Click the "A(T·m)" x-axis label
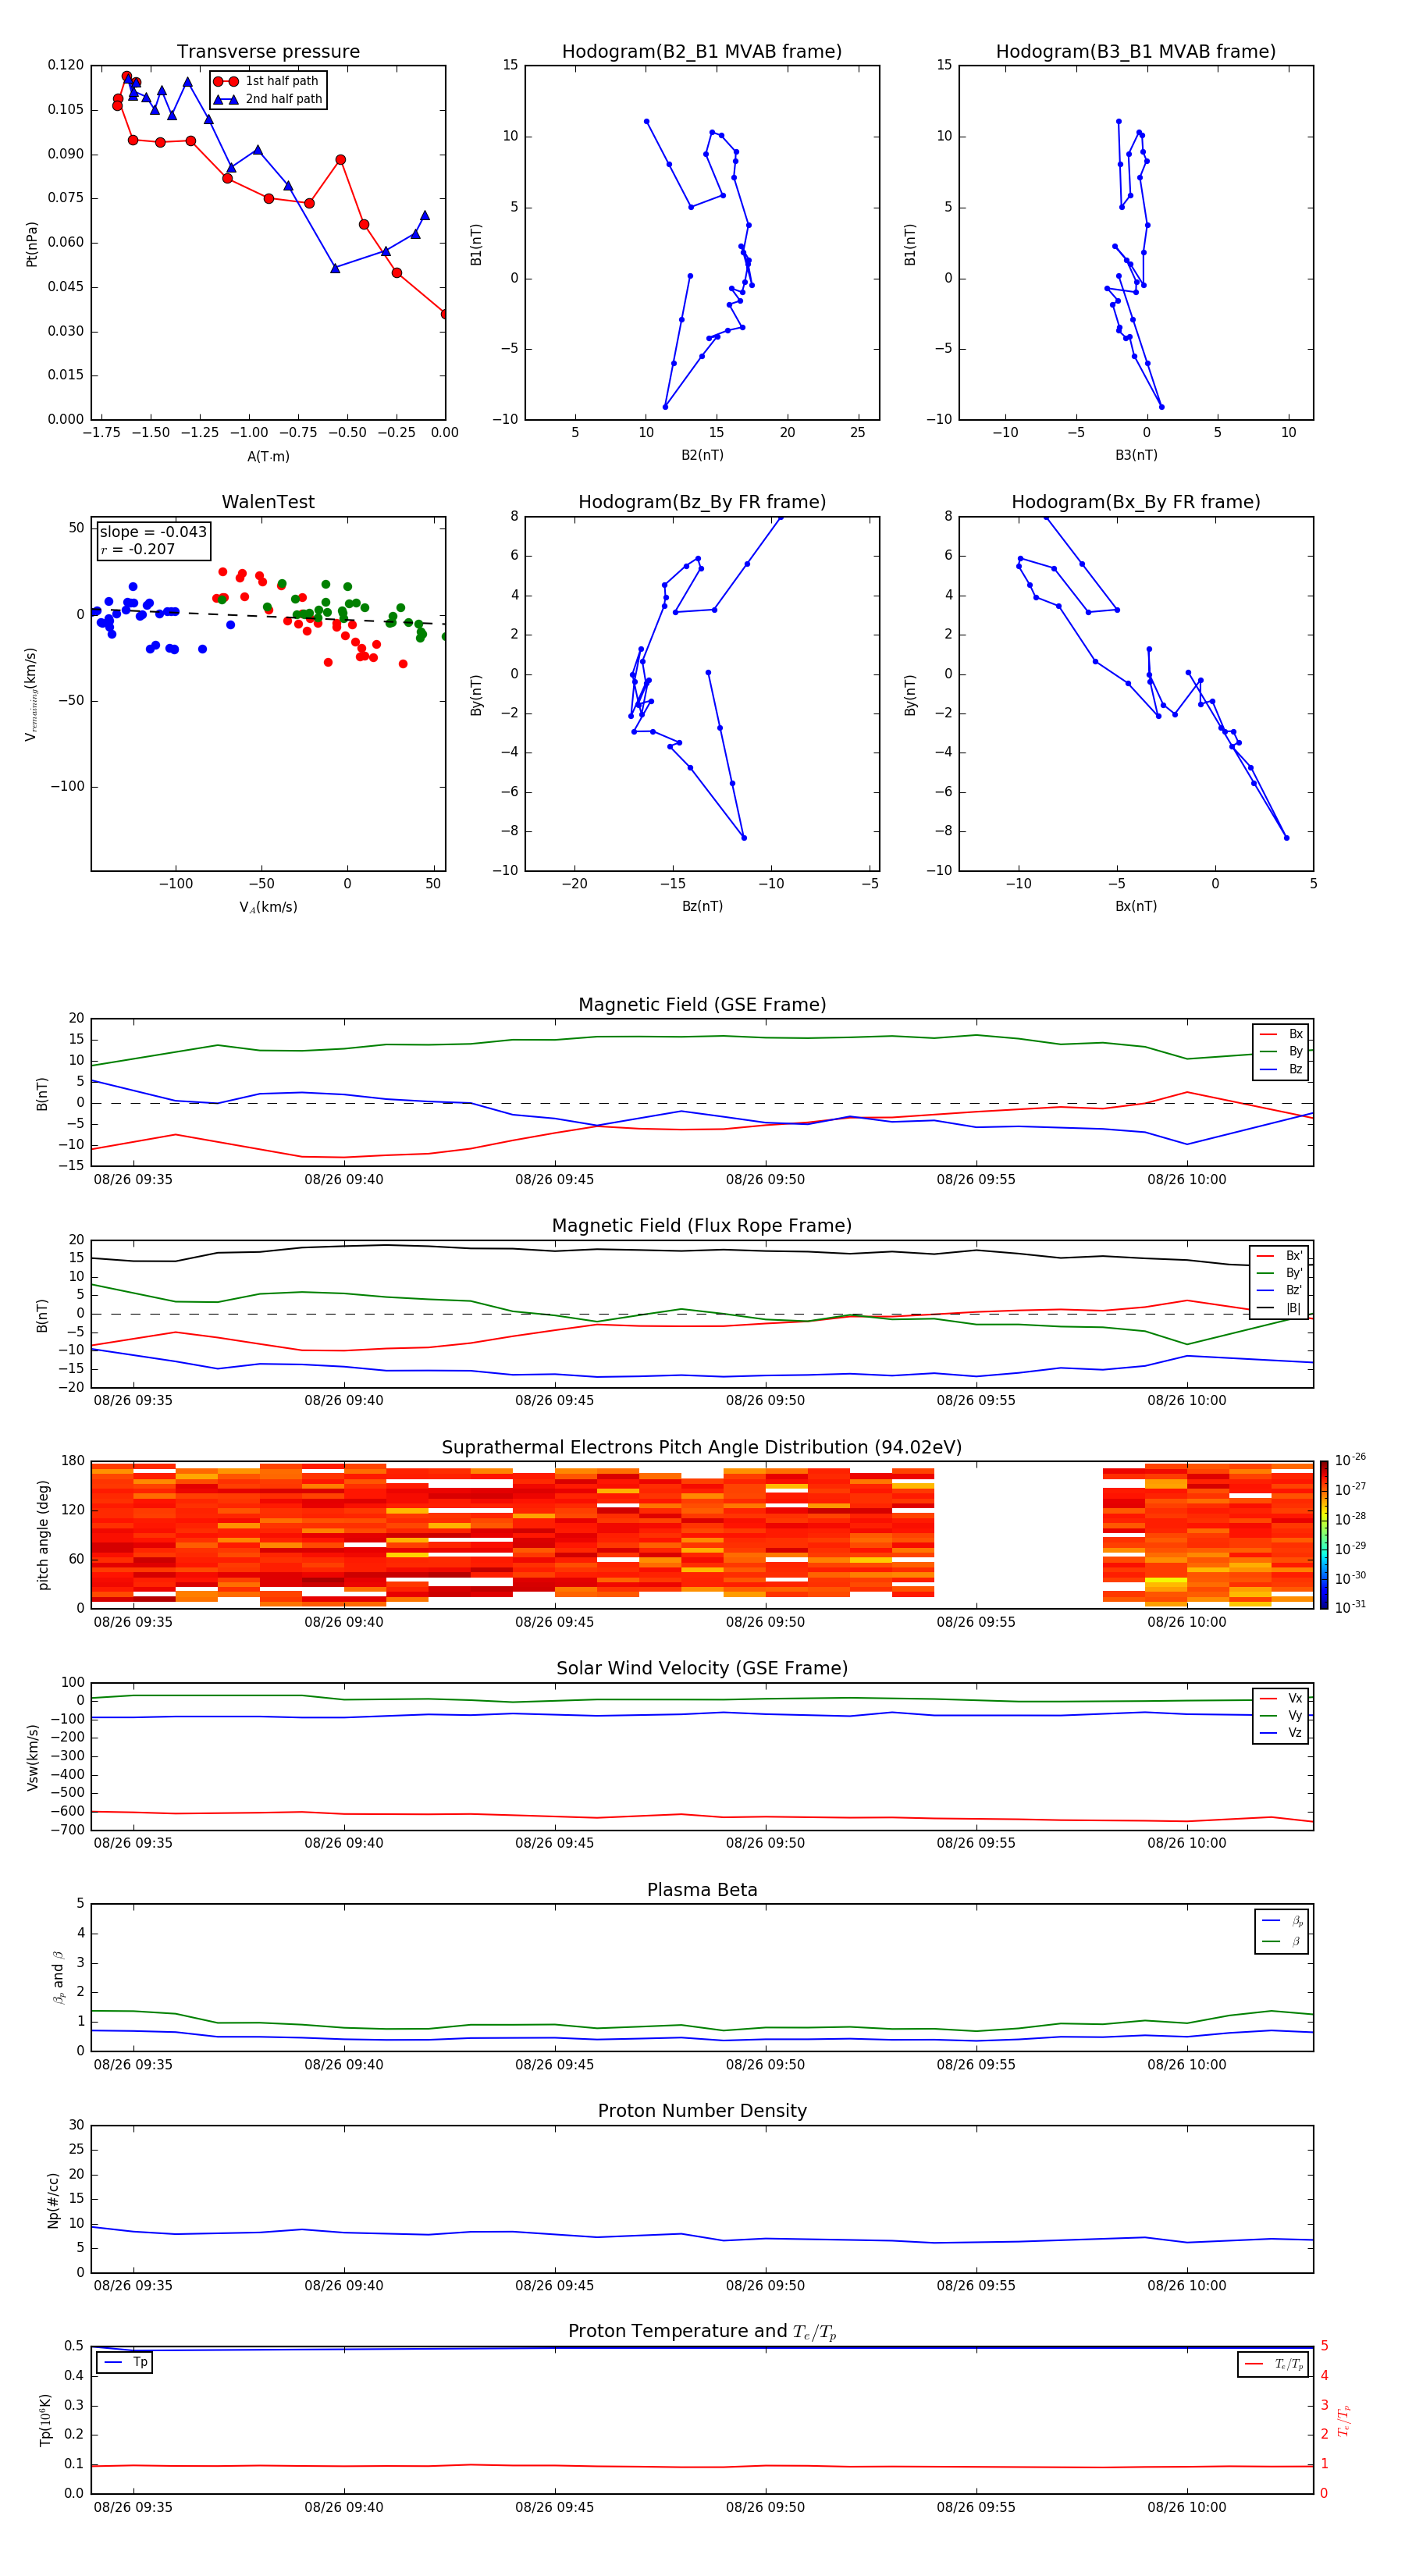Image resolution: width=1405 pixels, height=2576 pixels. click(268, 457)
